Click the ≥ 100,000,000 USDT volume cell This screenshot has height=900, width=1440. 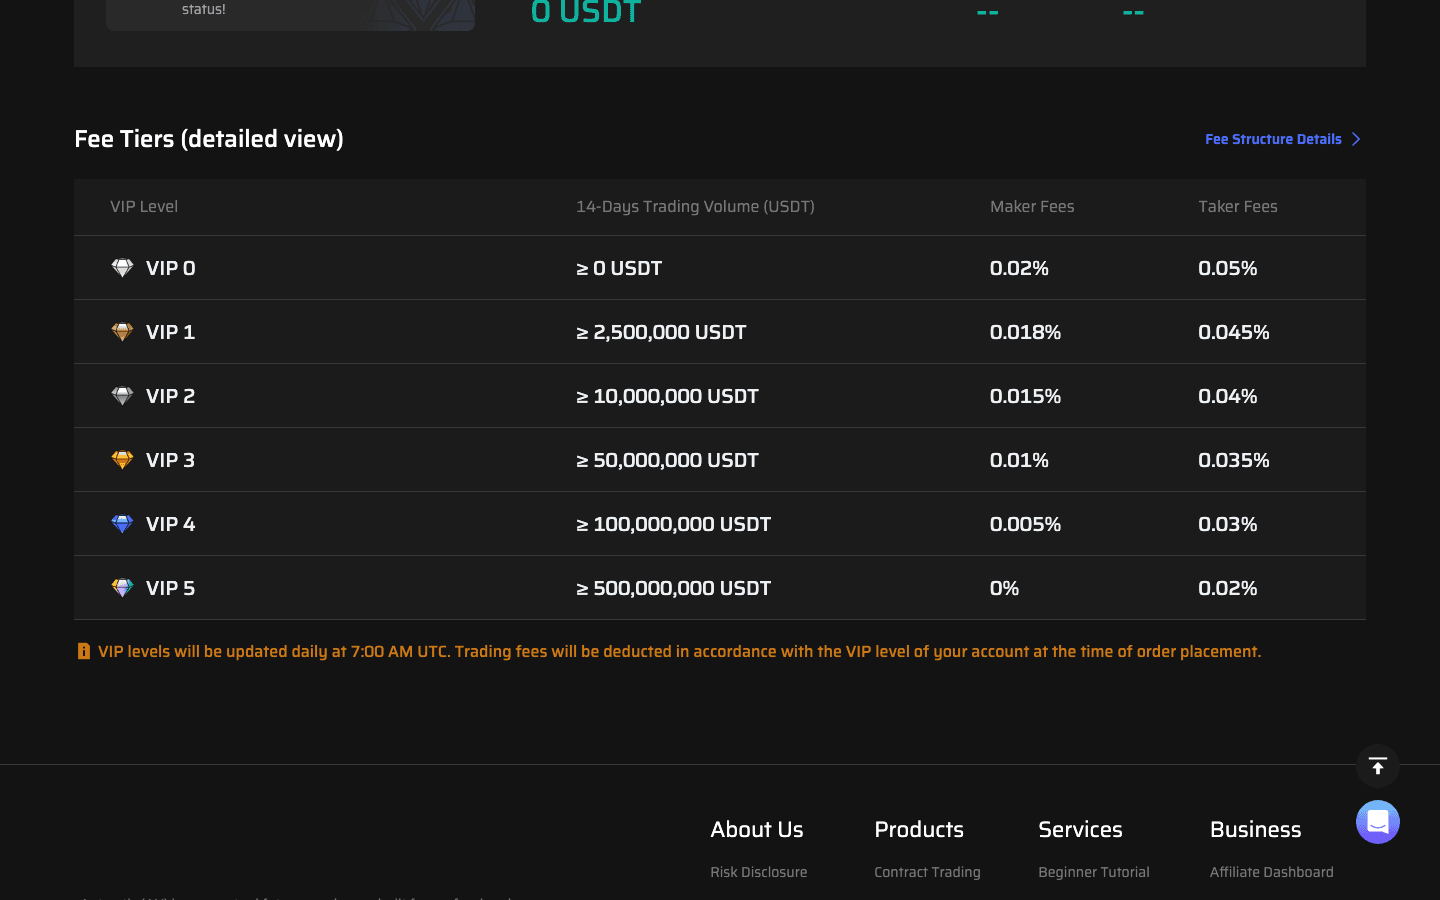[673, 524]
